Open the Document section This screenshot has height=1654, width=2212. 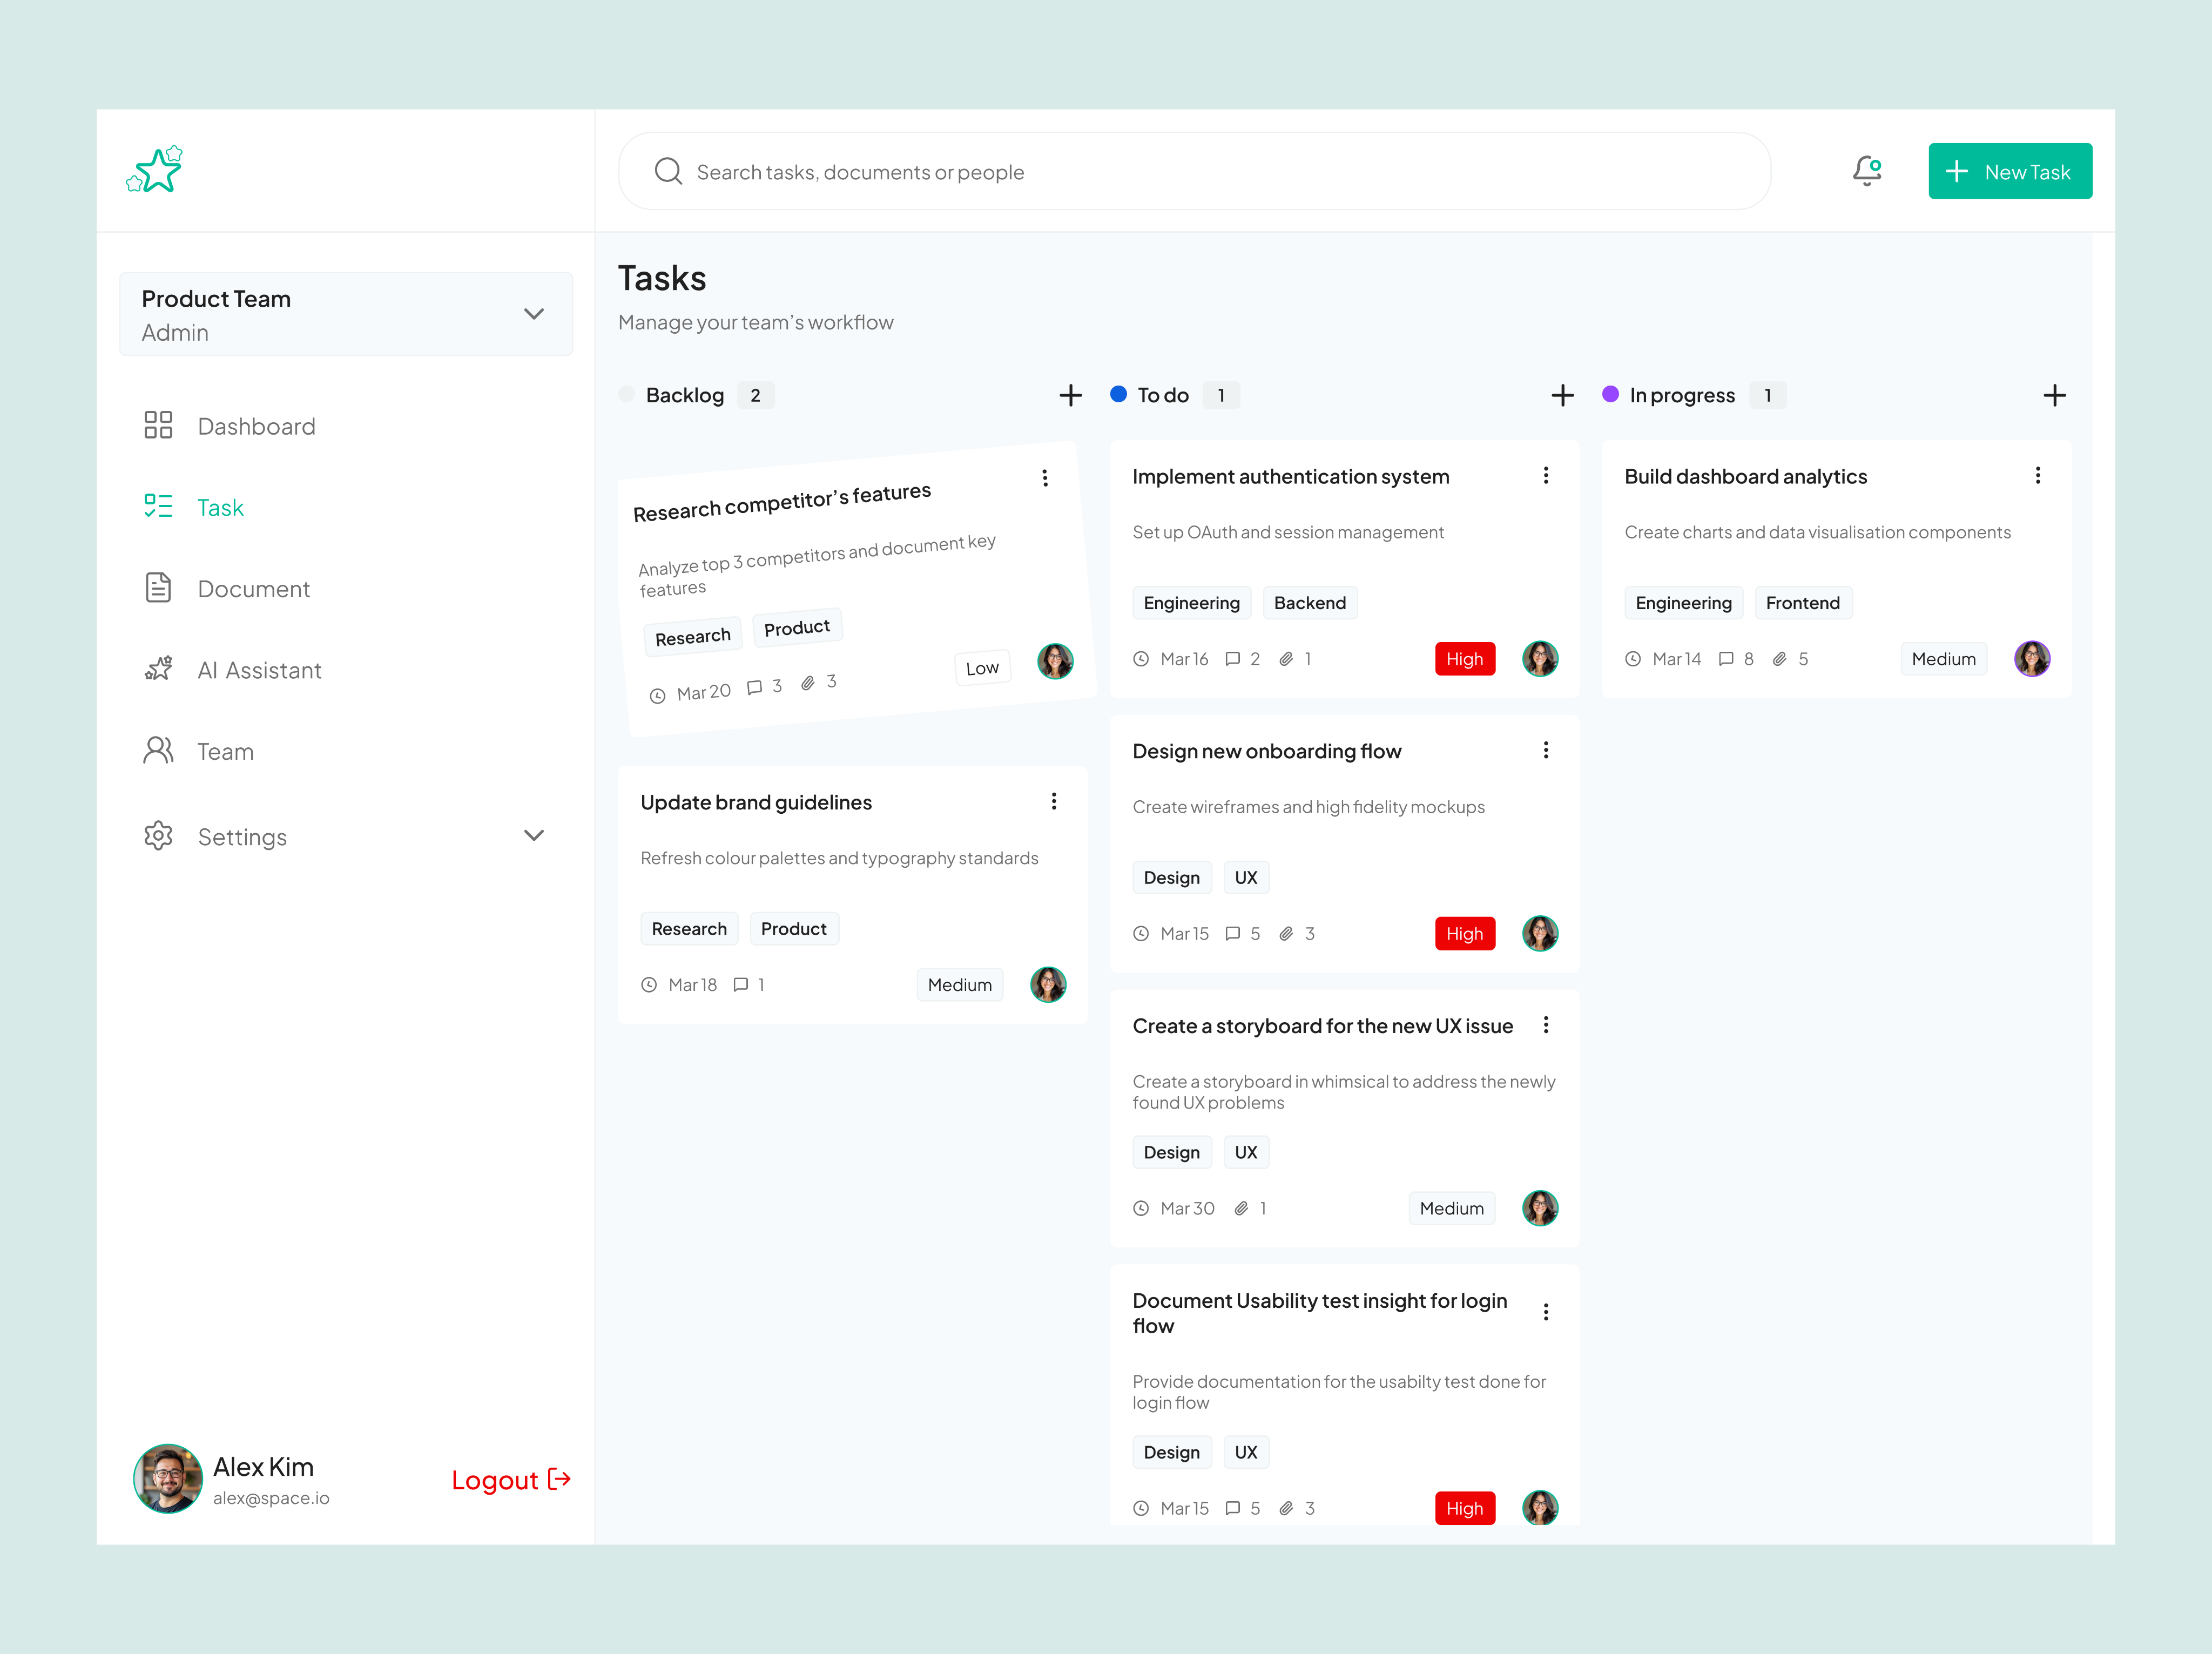253,589
